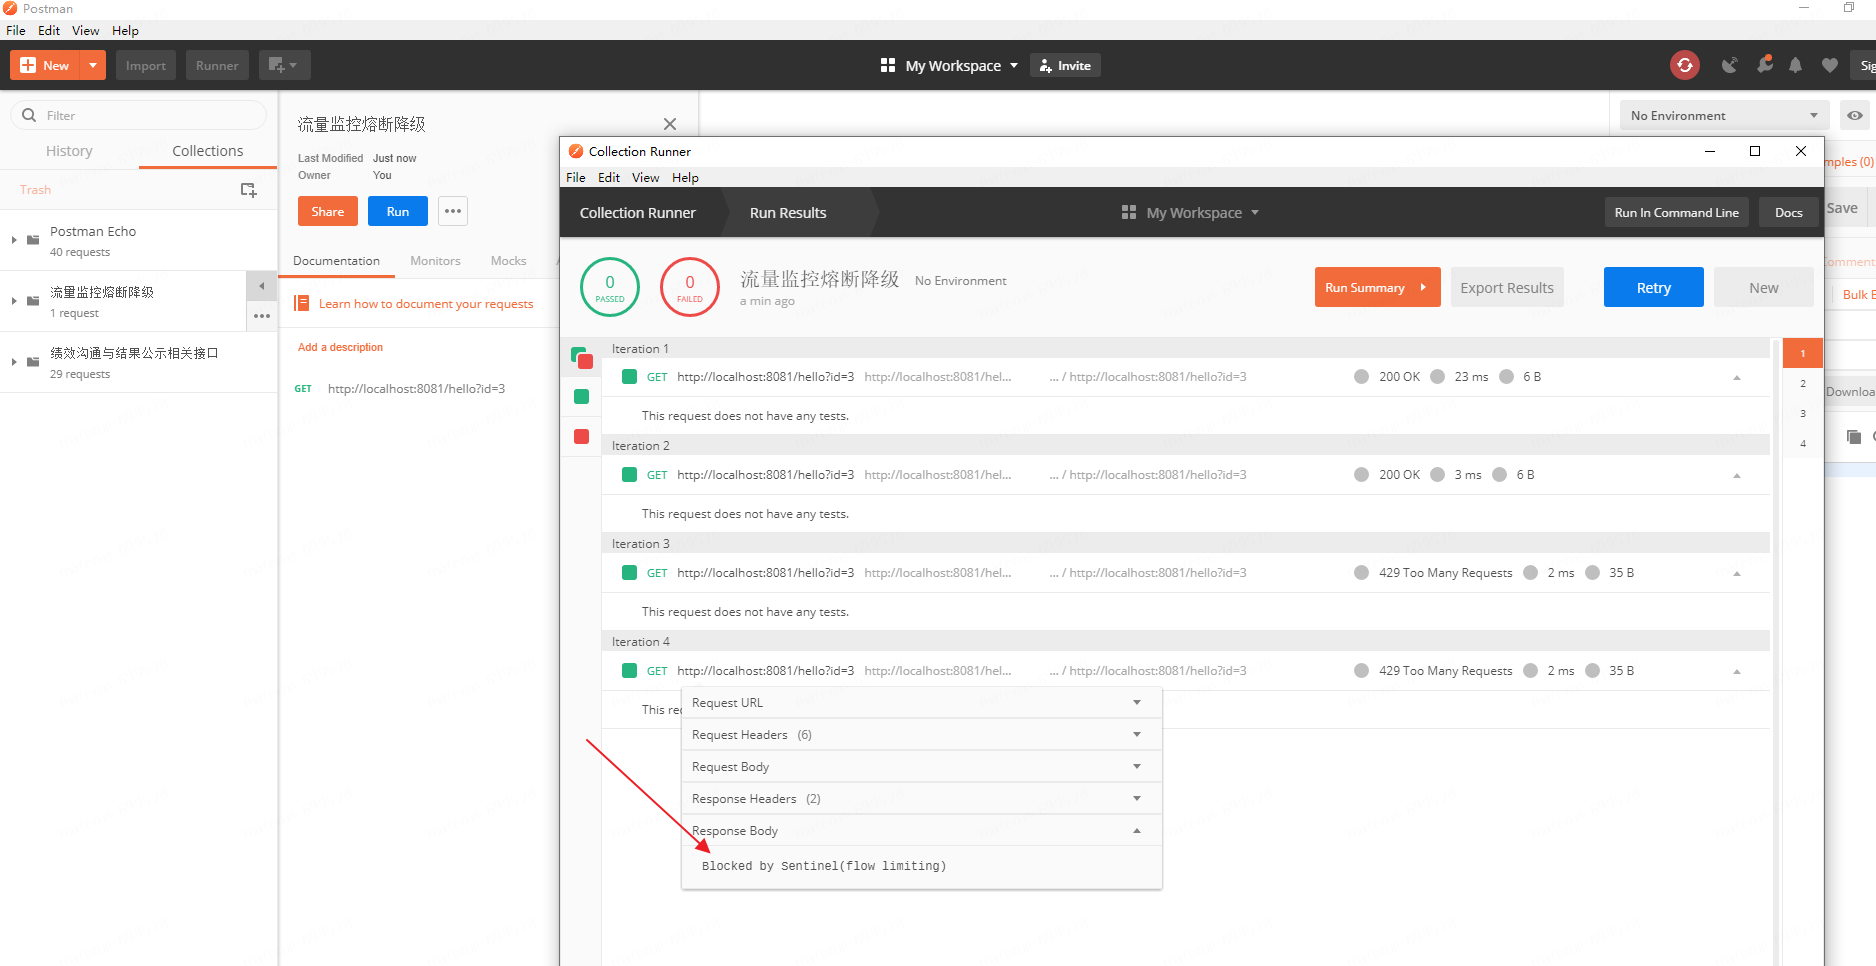
Task: Open the No Environment dropdown
Action: [1724, 116]
